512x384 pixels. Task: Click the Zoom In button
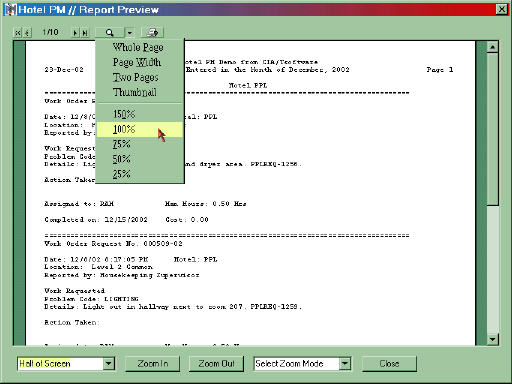coord(153,364)
